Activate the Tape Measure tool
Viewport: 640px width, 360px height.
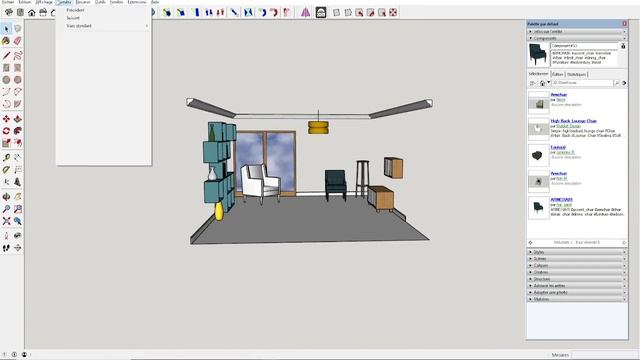(6, 158)
